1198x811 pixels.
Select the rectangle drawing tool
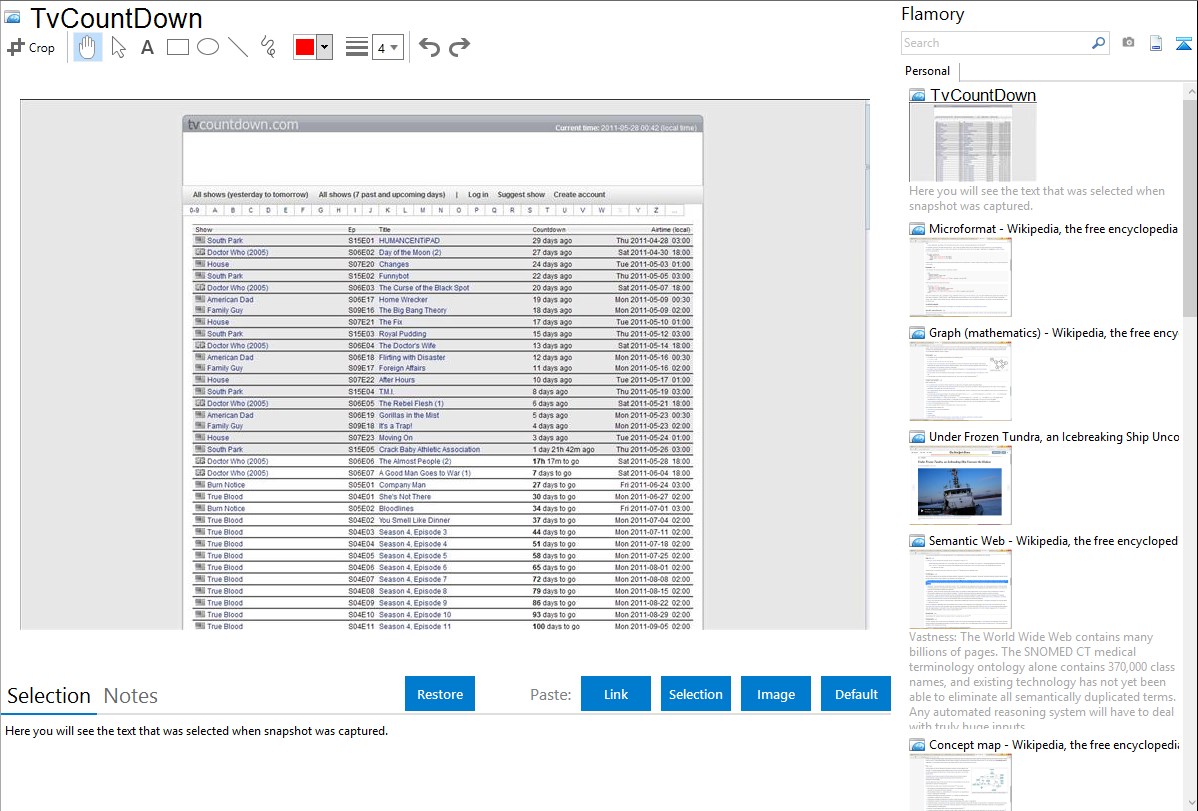coord(177,47)
